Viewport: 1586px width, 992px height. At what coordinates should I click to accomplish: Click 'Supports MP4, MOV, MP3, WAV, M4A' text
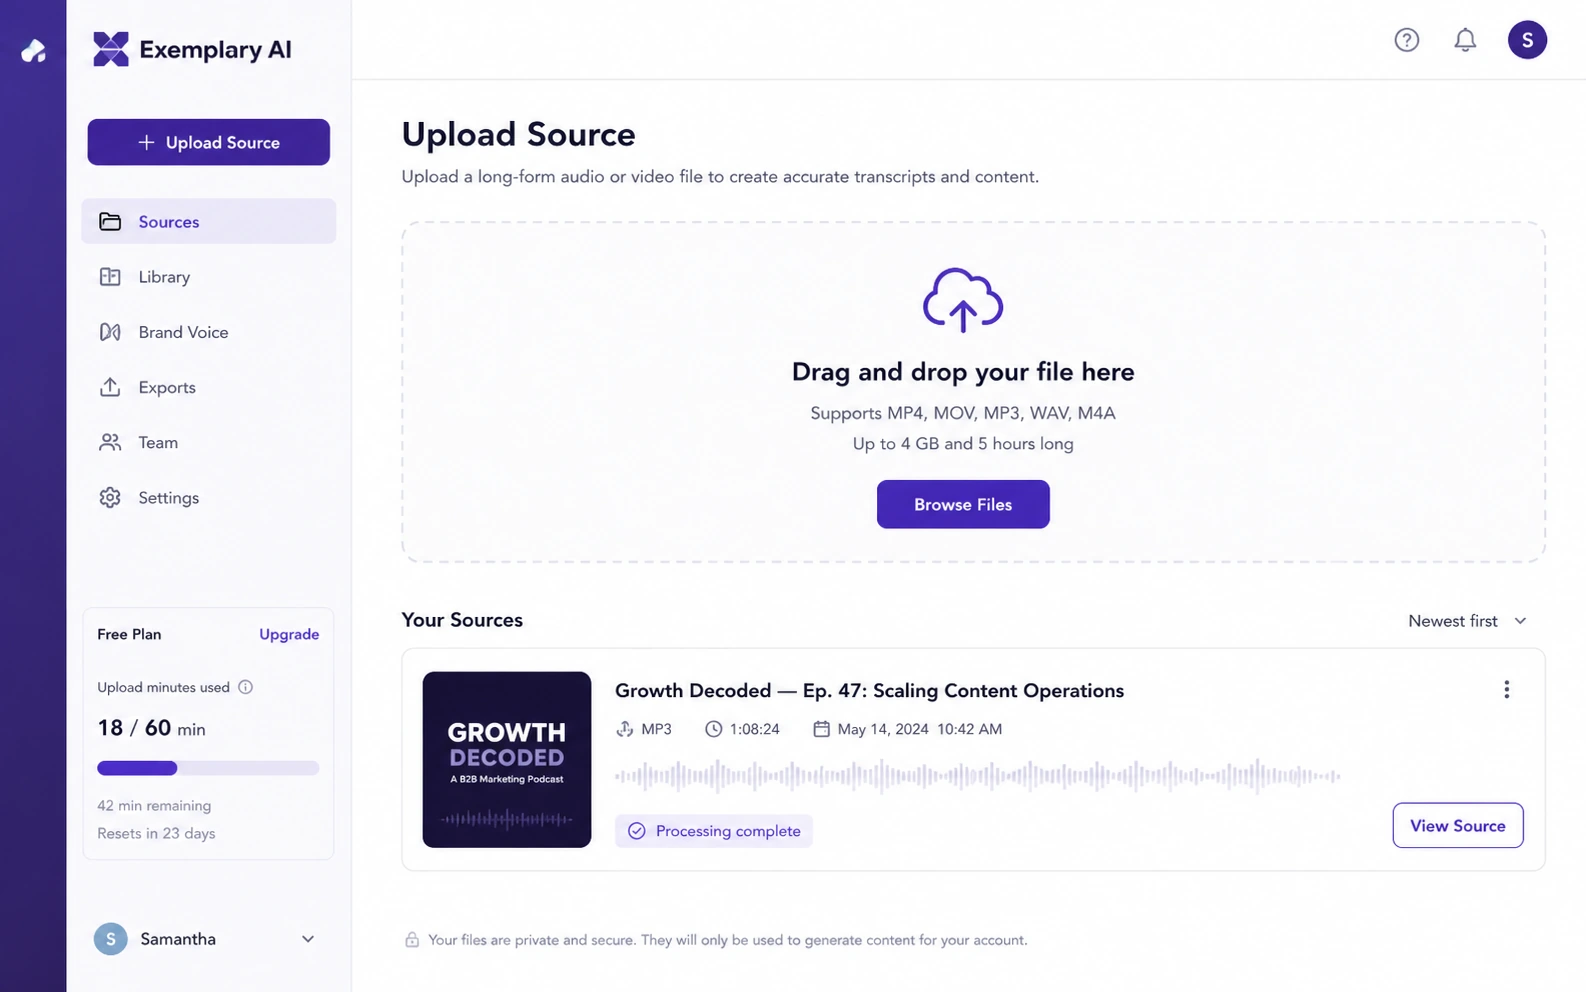tap(963, 413)
